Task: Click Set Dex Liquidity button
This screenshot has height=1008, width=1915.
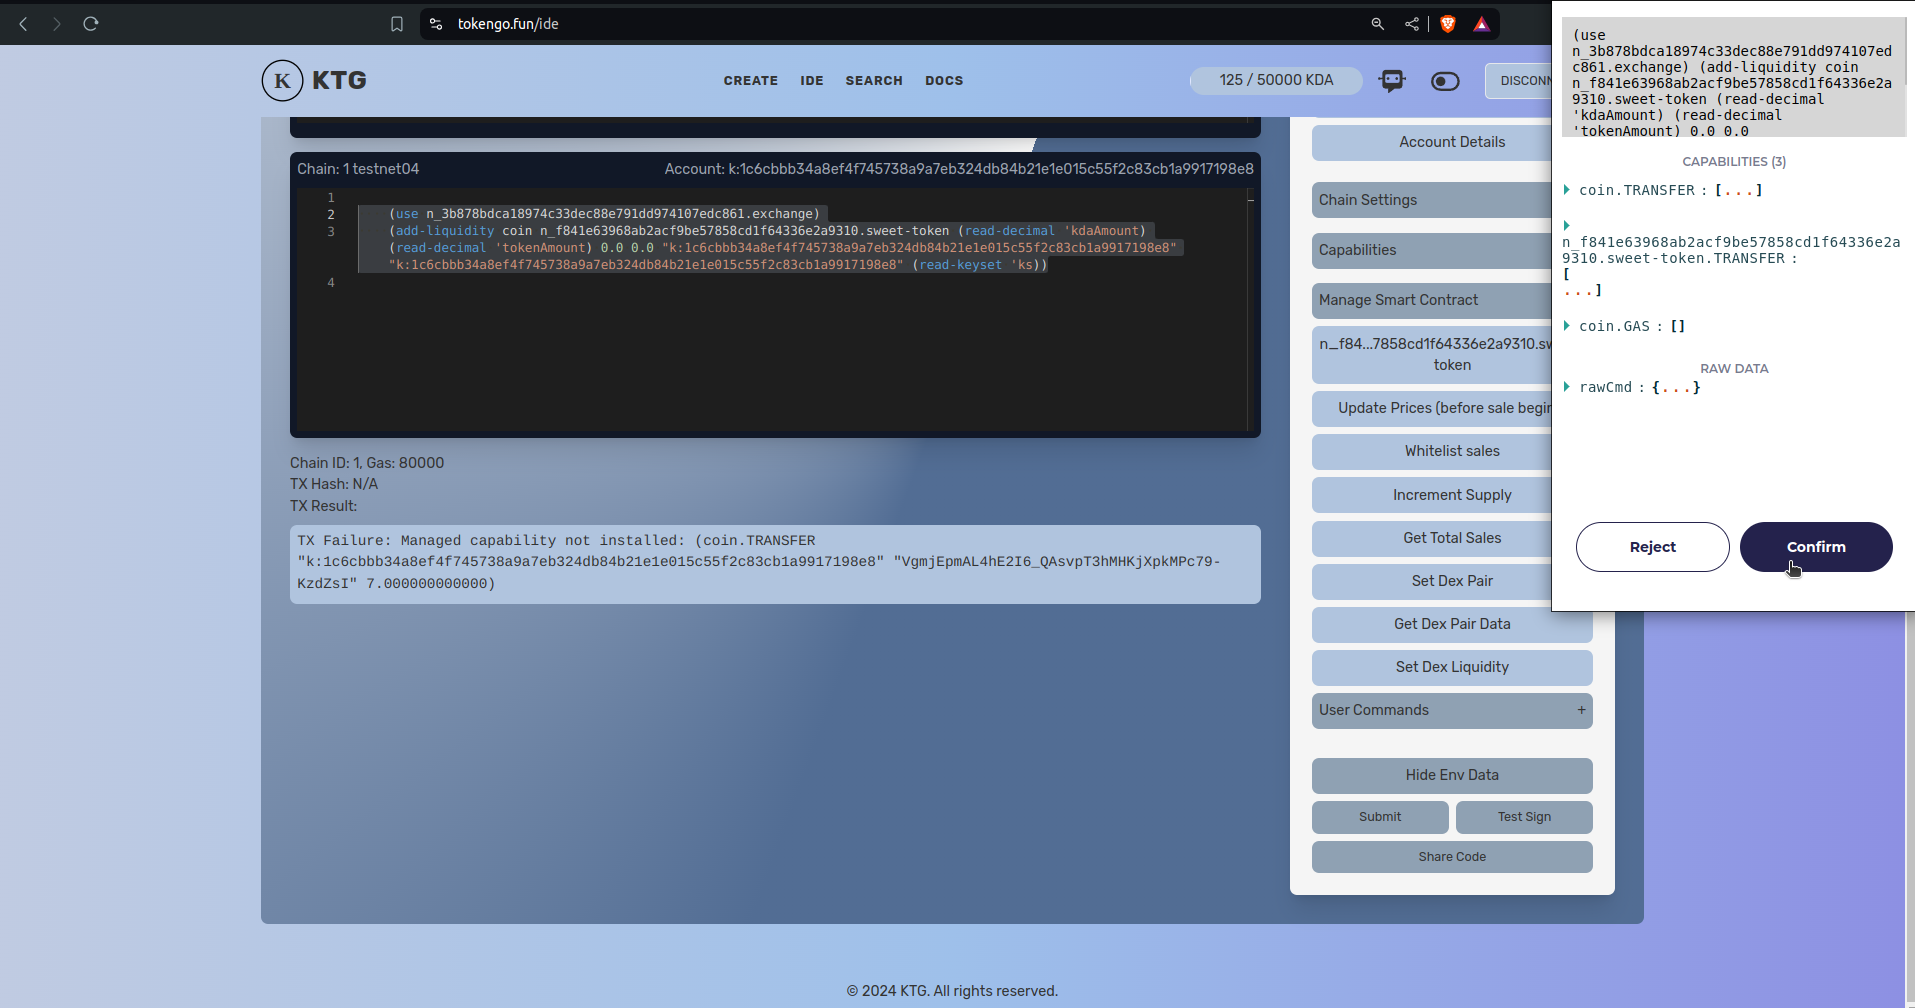Action: tap(1452, 667)
